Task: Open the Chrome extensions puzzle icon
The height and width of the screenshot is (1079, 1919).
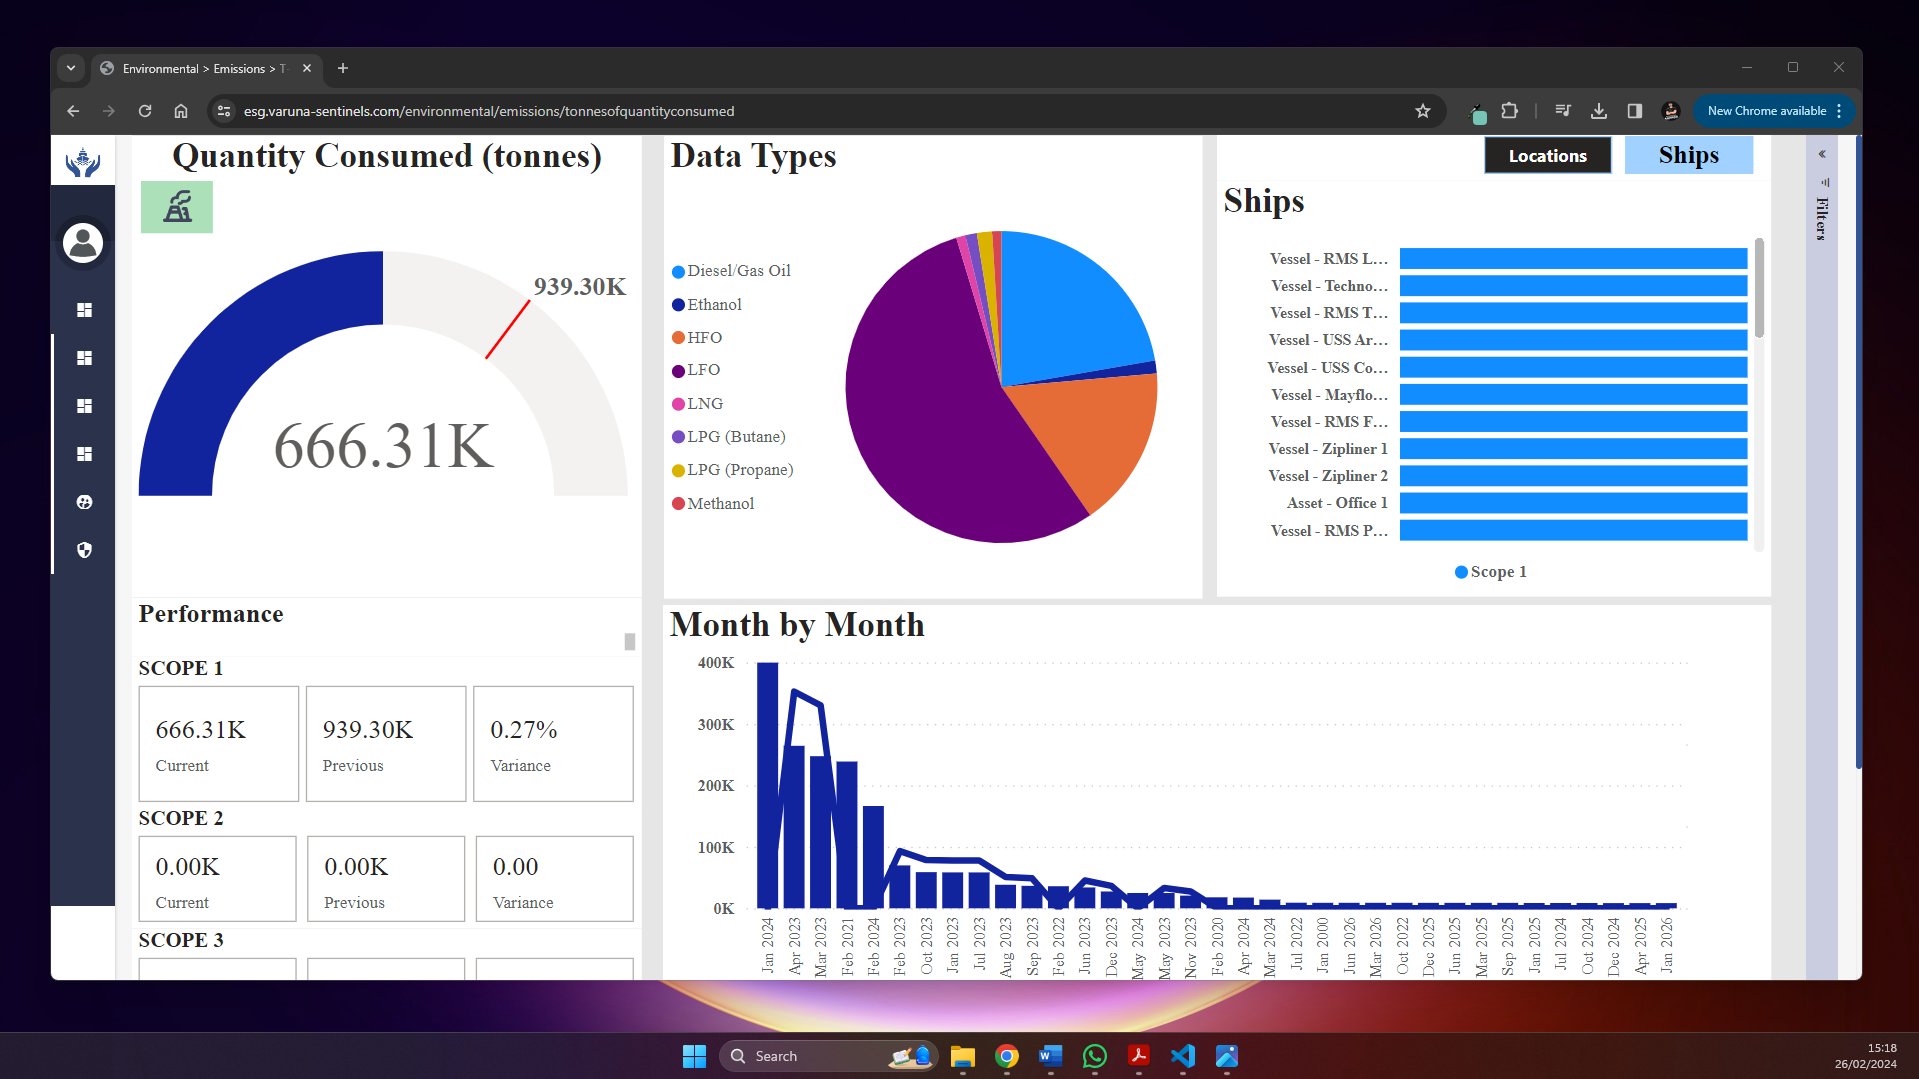Action: [1509, 111]
